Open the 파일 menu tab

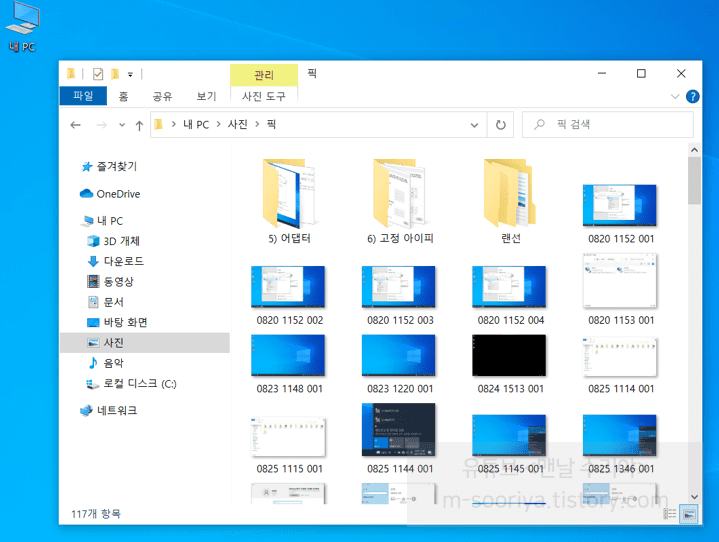click(x=83, y=96)
